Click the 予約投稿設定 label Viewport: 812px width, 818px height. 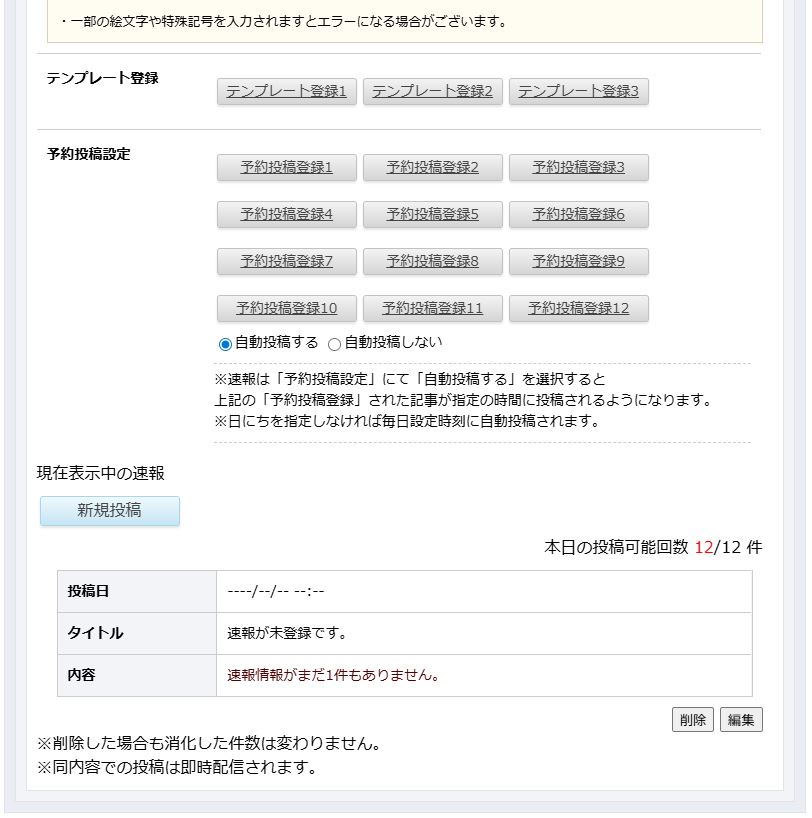click(x=89, y=154)
